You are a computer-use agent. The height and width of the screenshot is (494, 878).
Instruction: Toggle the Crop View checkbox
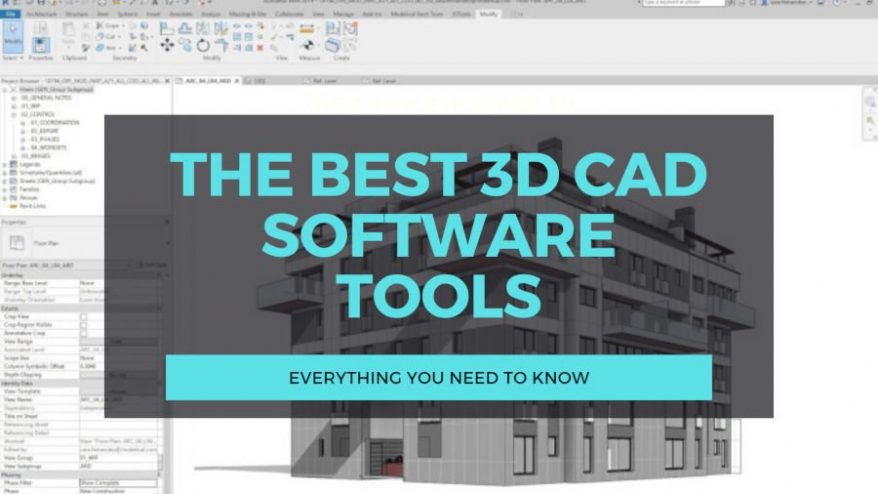click(84, 317)
